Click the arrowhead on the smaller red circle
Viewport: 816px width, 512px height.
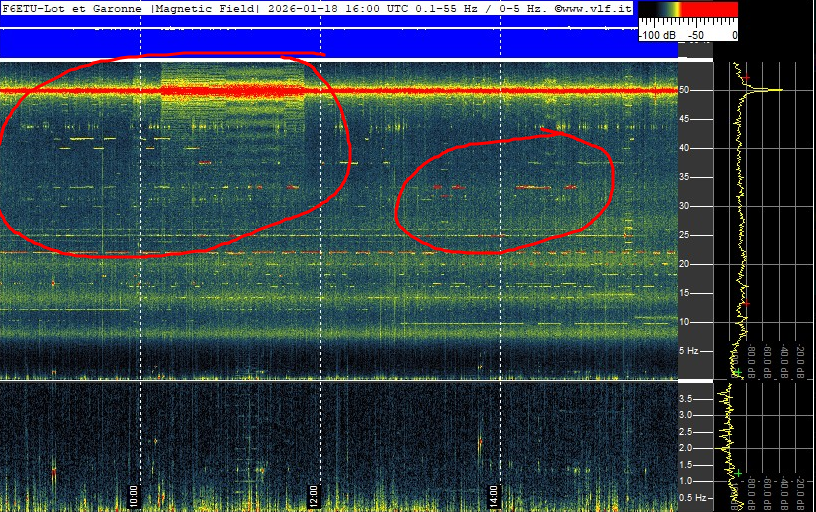point(550,131)
